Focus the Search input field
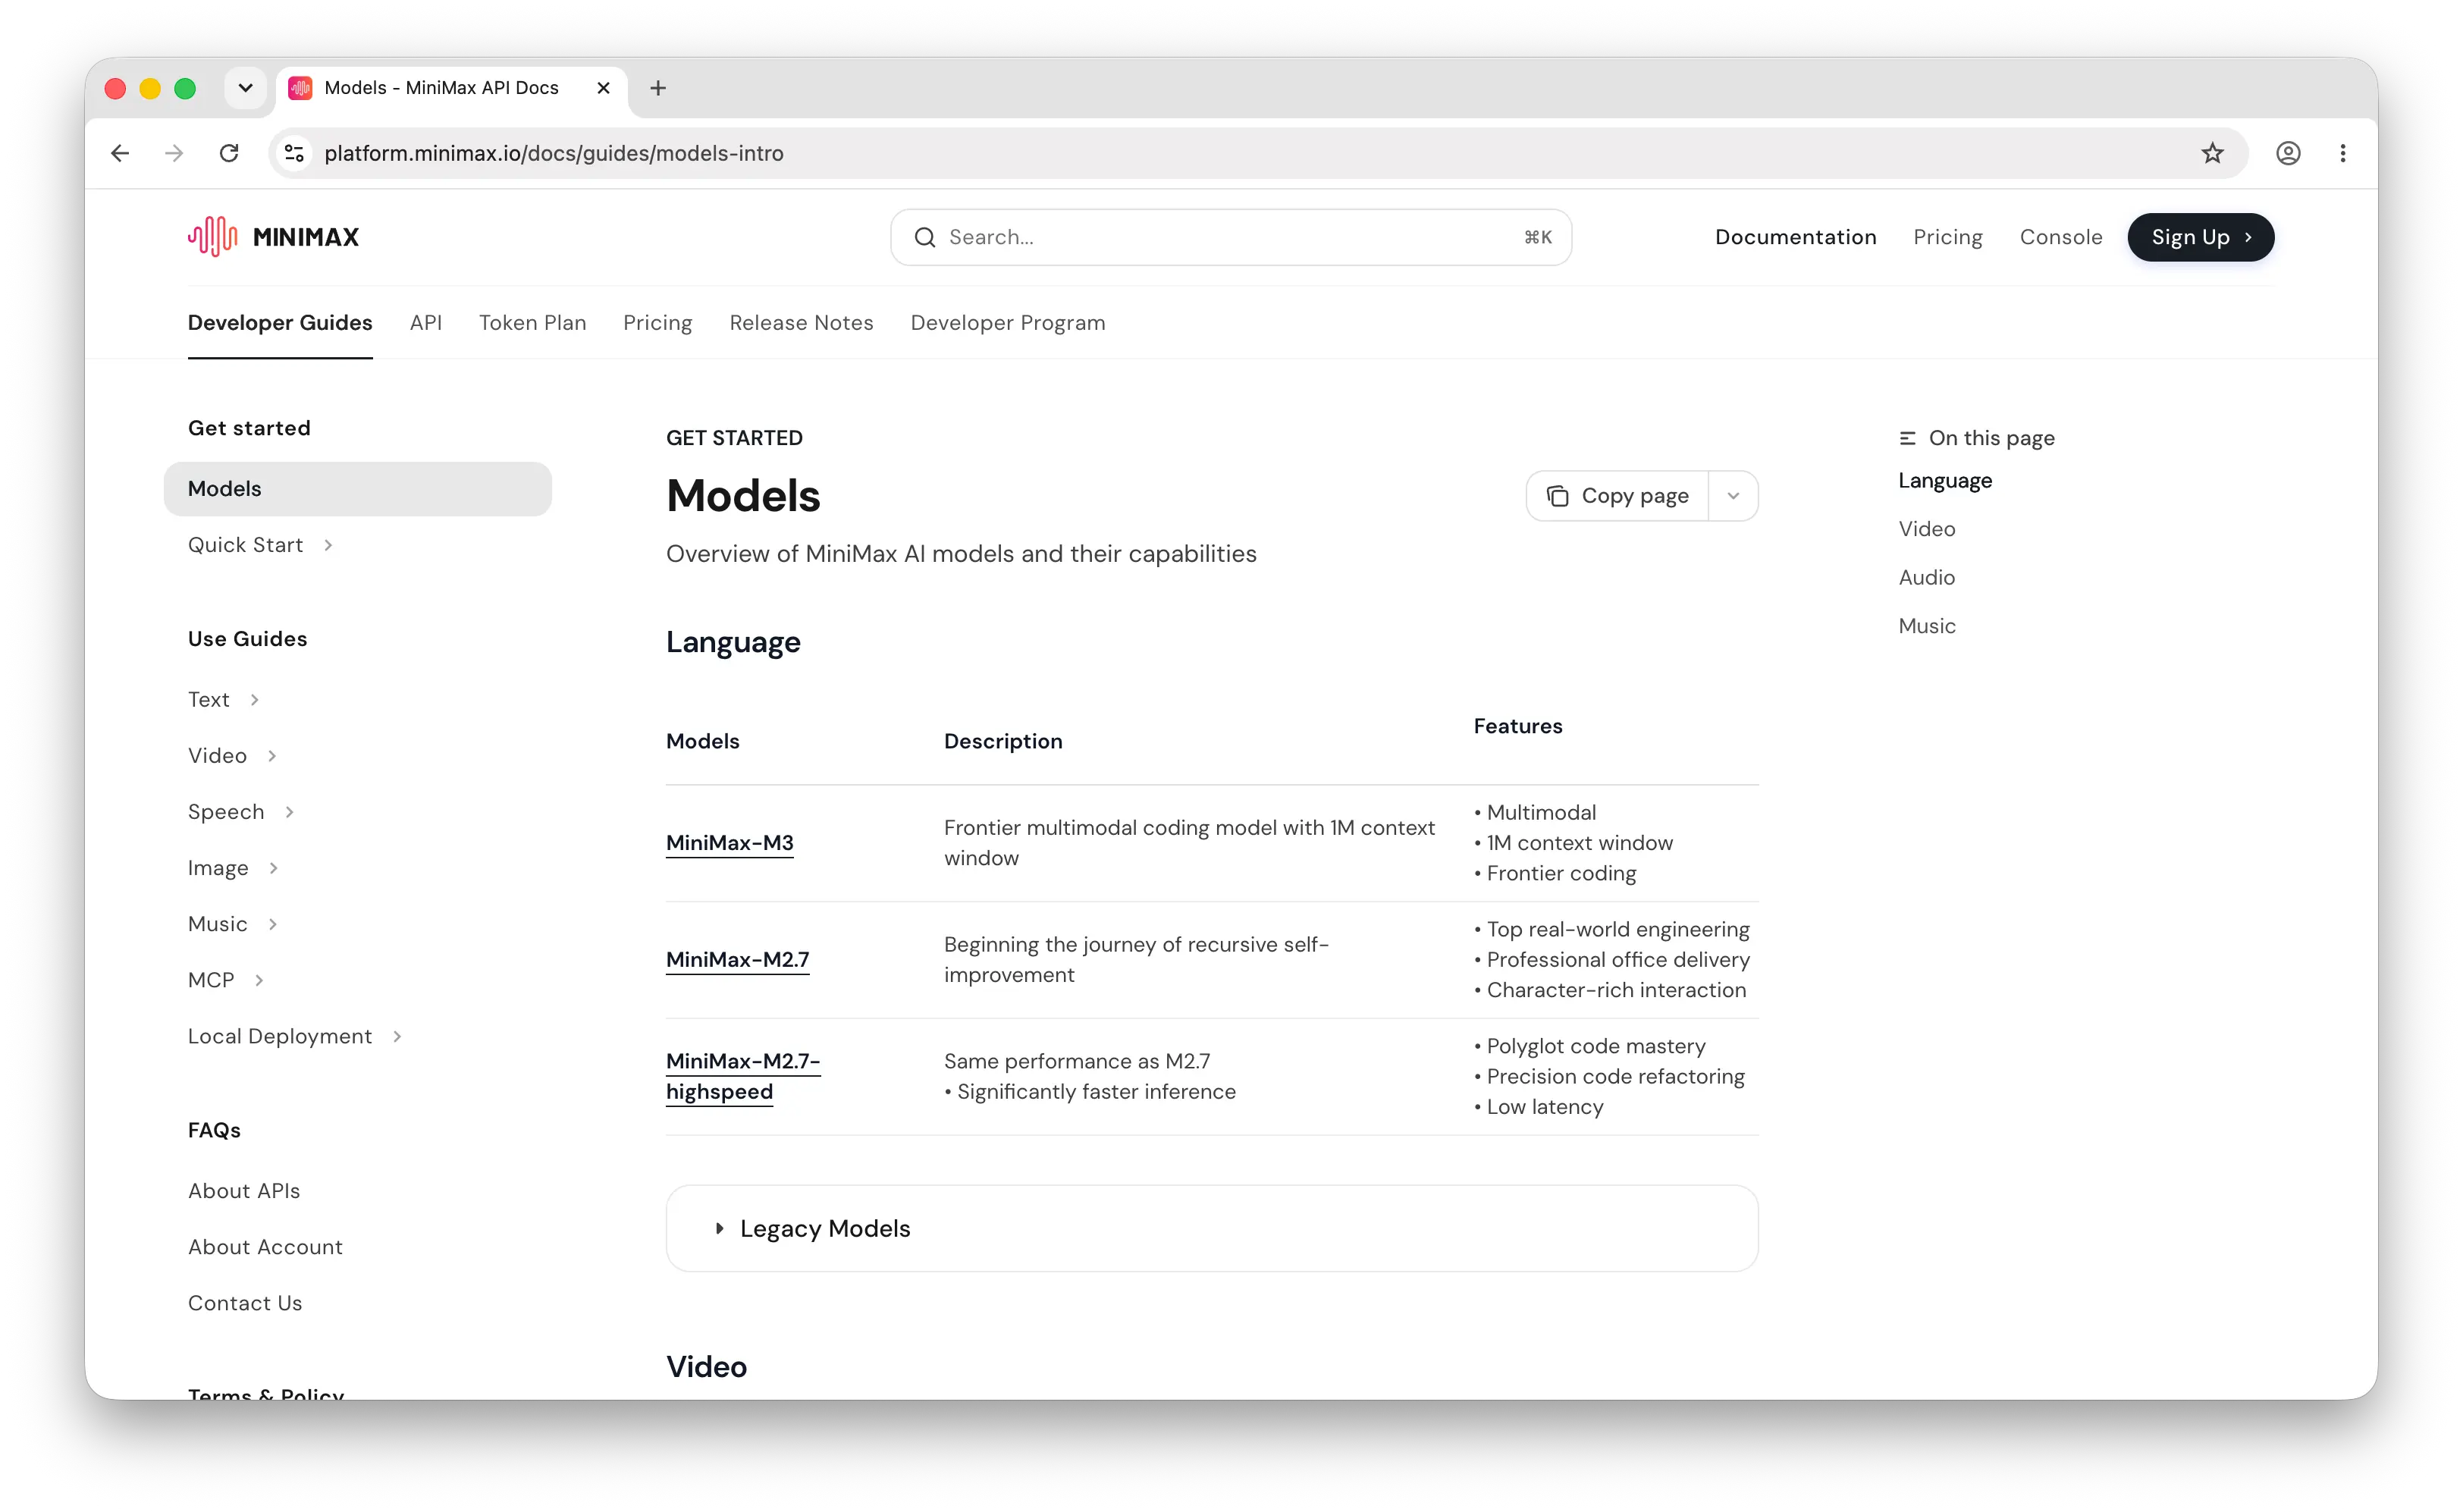Viewport: 2463px width, 1512px height. (1231, 237)
